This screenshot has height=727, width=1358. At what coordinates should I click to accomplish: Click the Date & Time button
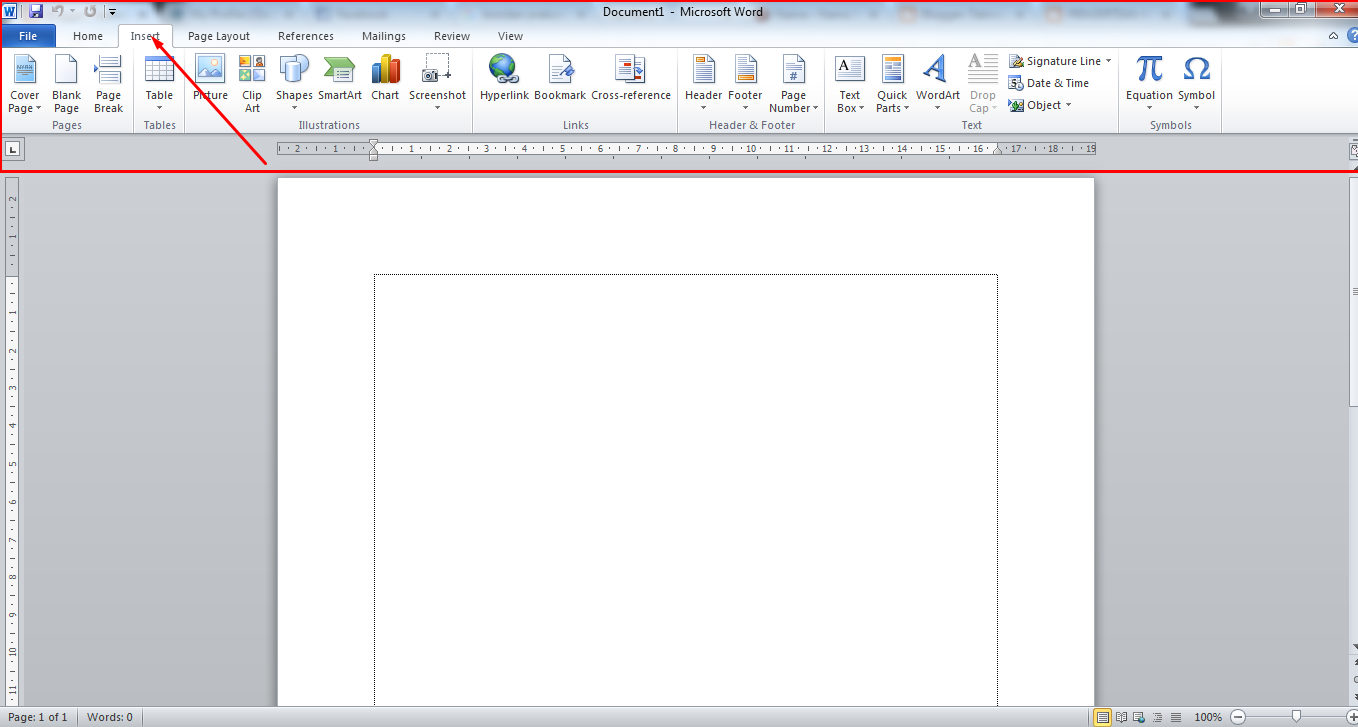click(x=1049, y=83)
